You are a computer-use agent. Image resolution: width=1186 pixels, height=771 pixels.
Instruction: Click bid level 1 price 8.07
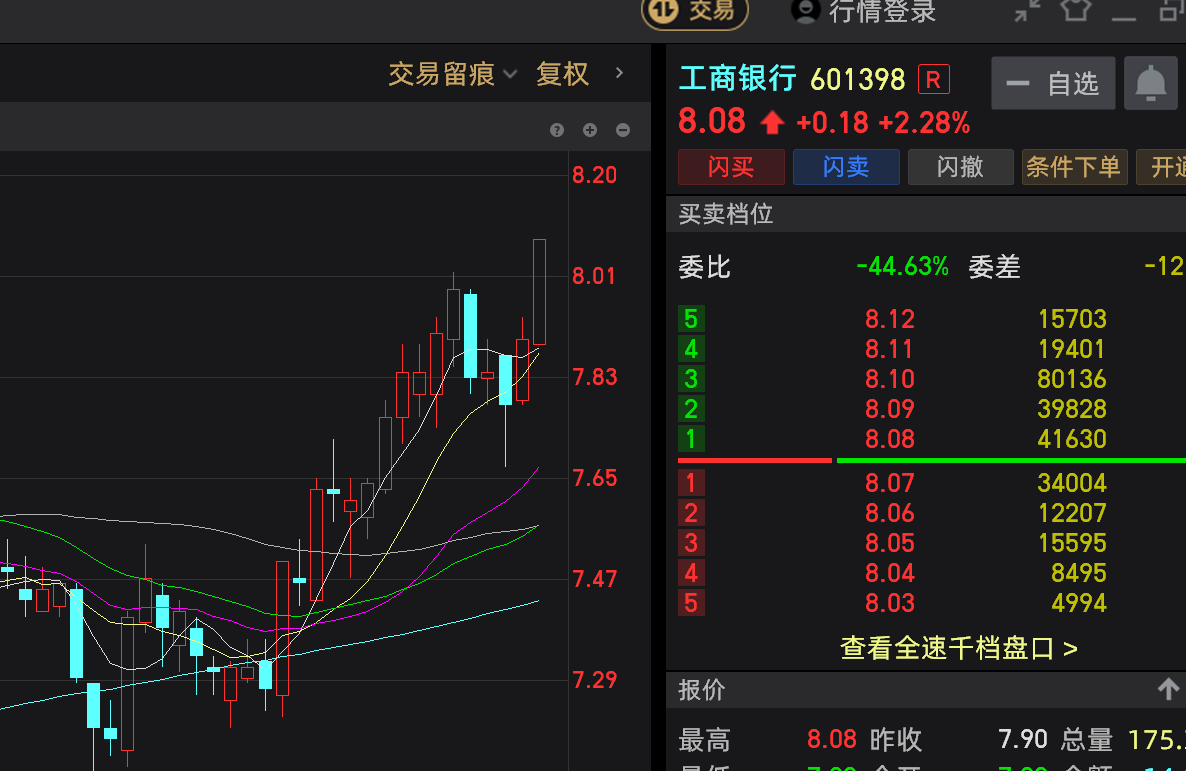tap(890, 483)
